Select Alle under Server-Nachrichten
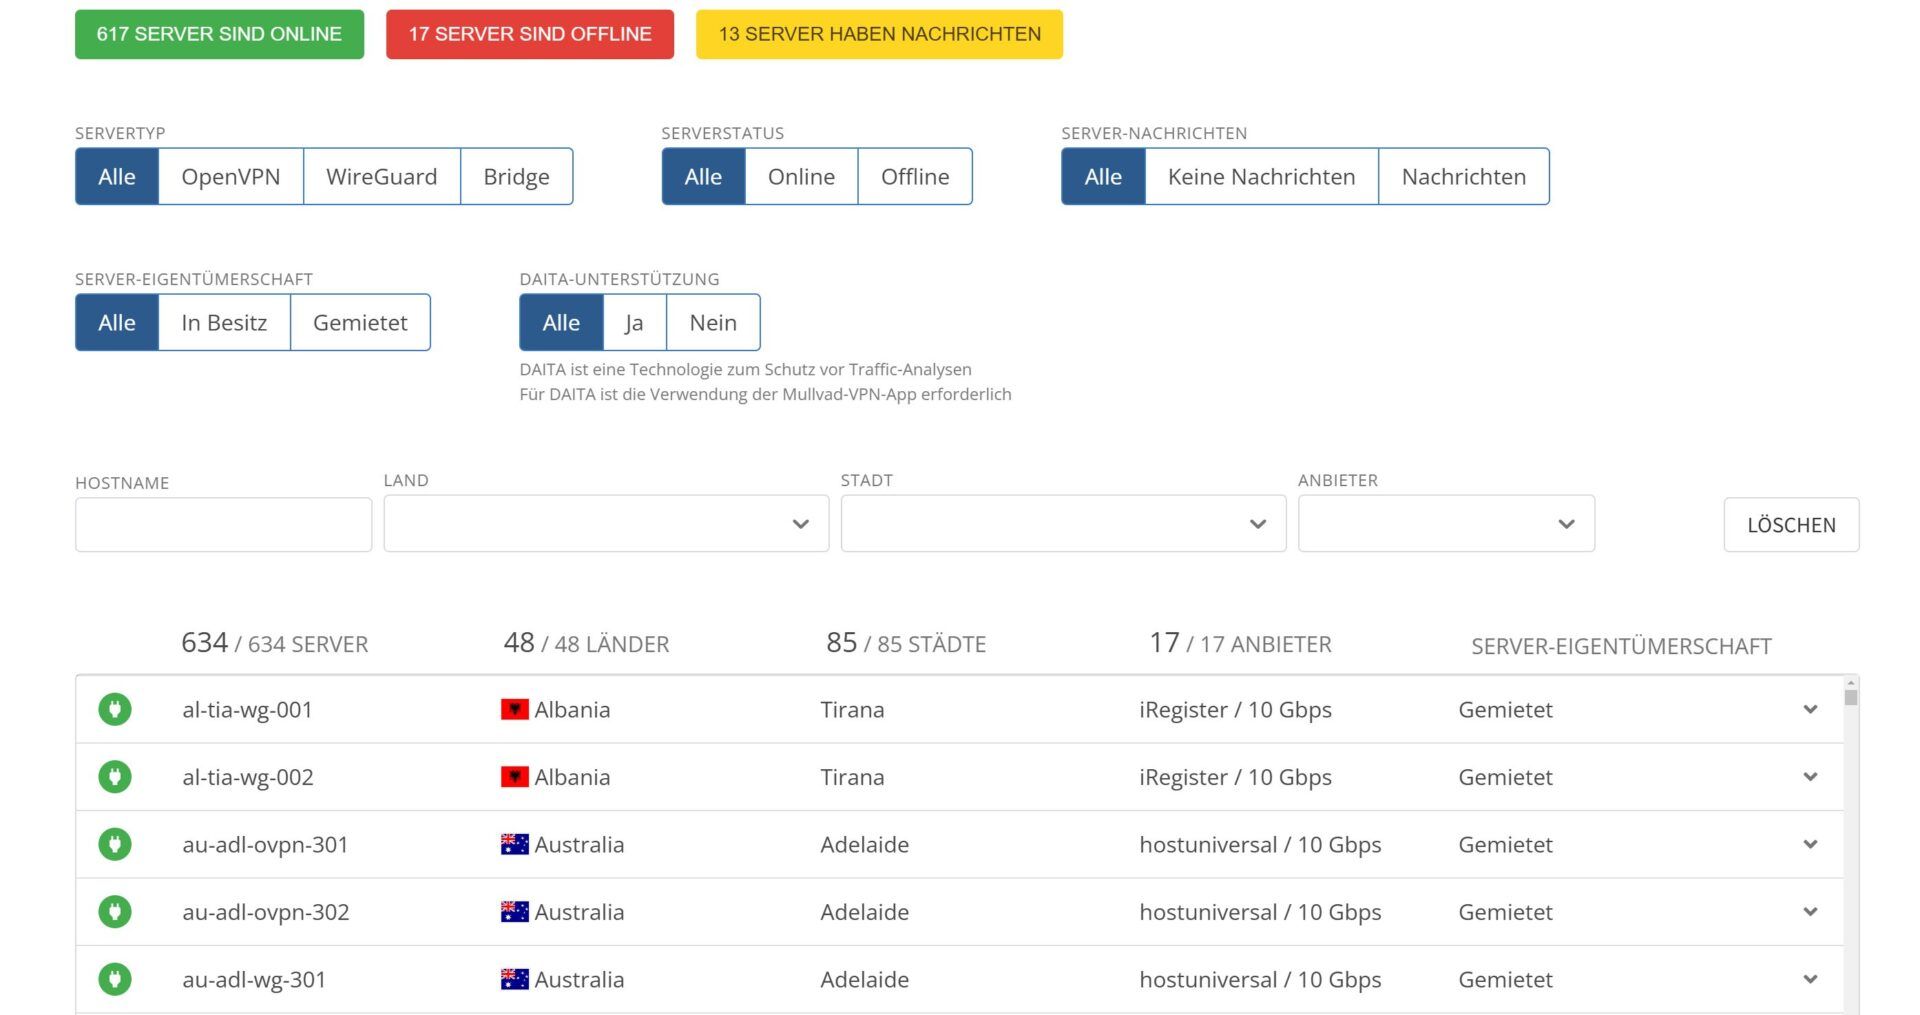 coord(1103,176)
